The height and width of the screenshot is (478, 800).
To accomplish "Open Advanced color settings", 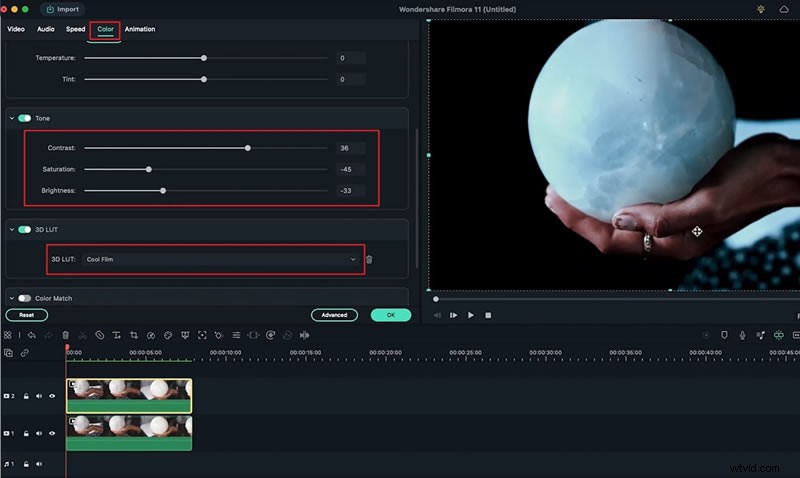I will pyautogui.click(x=334, y=315).
